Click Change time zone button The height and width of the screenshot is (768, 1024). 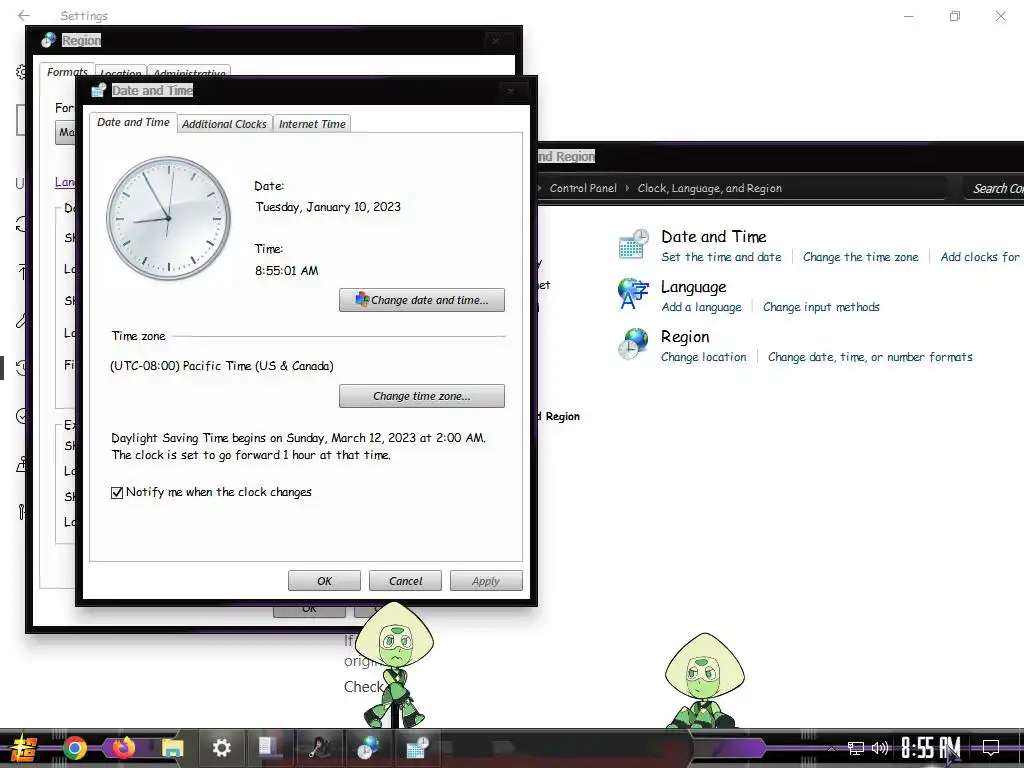422,396
